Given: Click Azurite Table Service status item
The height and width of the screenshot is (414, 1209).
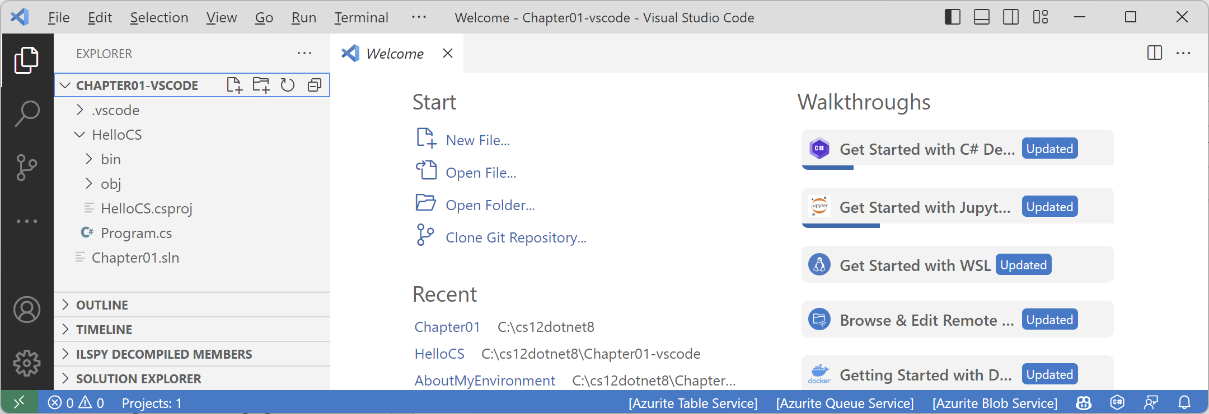Looking at the screenshot, I should pyautogui.click(x=693, y=403).
